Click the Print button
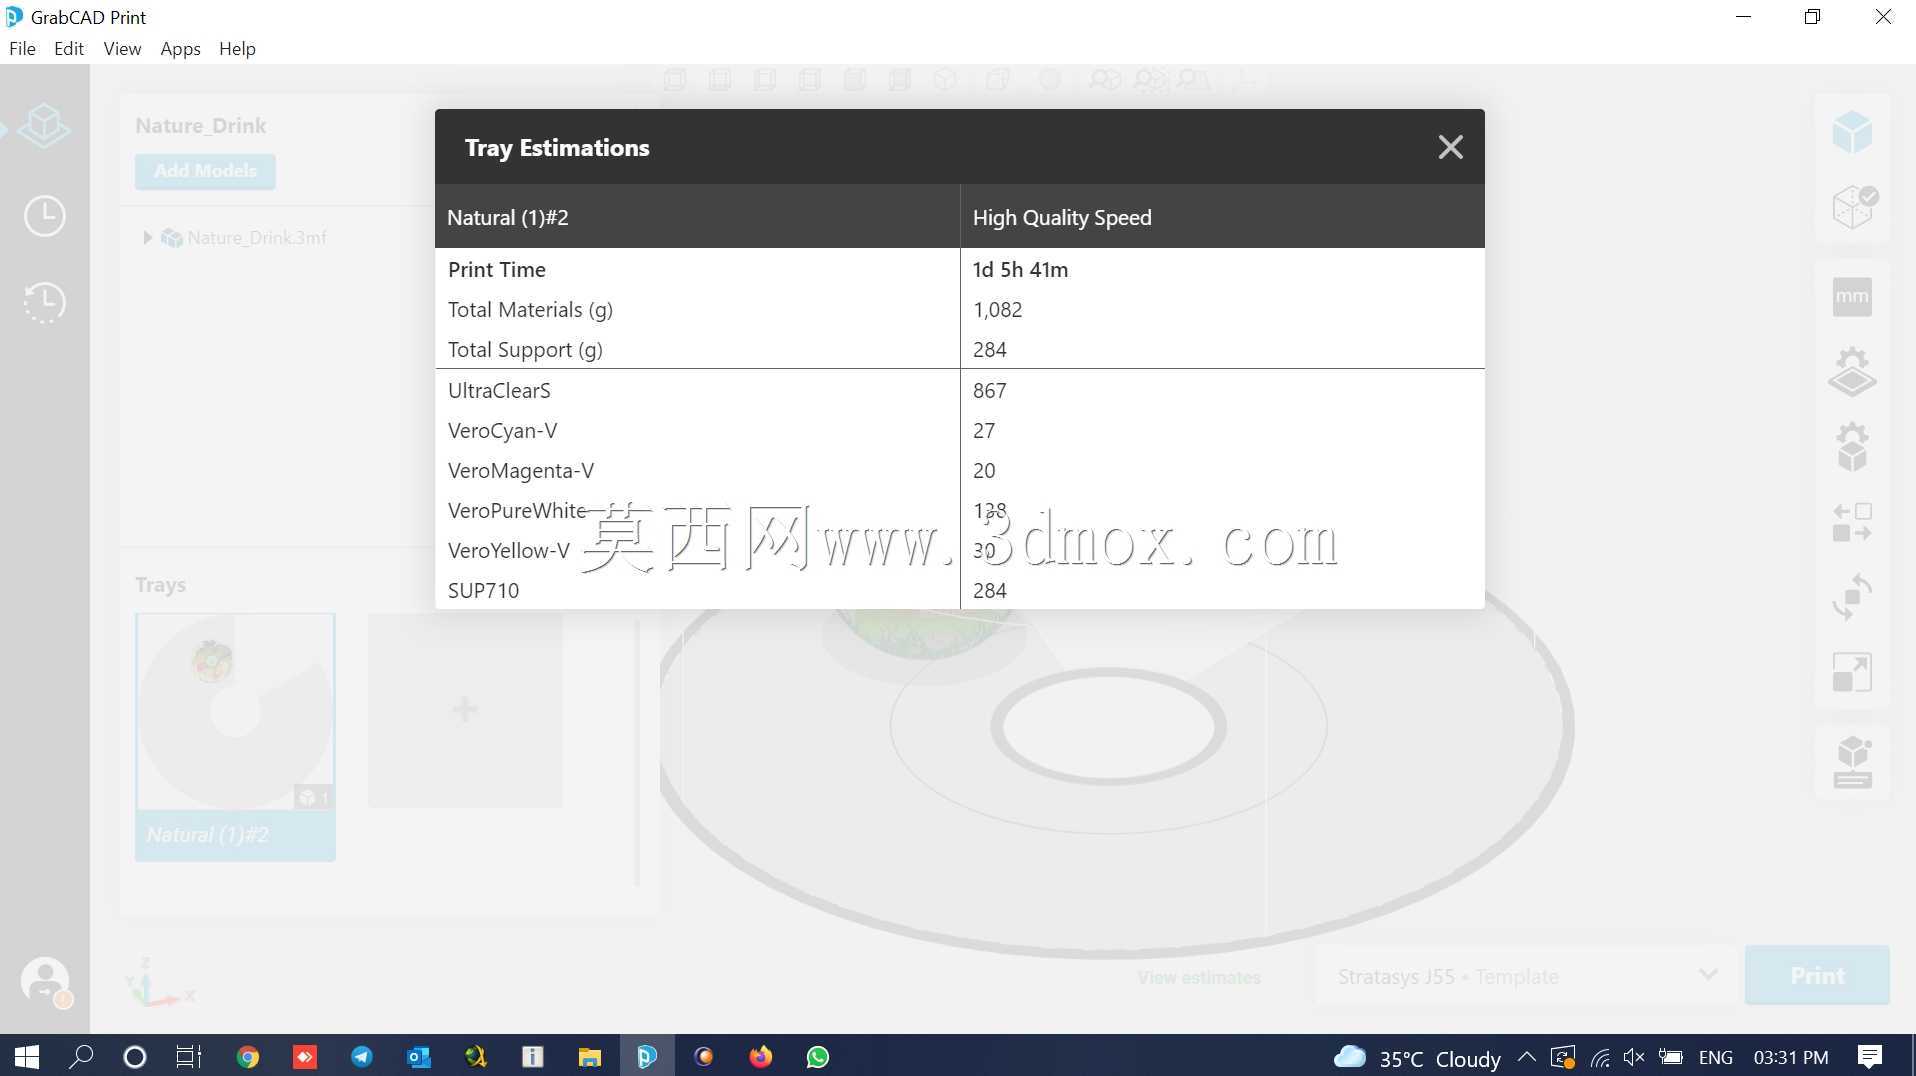 click(1817, 975)
